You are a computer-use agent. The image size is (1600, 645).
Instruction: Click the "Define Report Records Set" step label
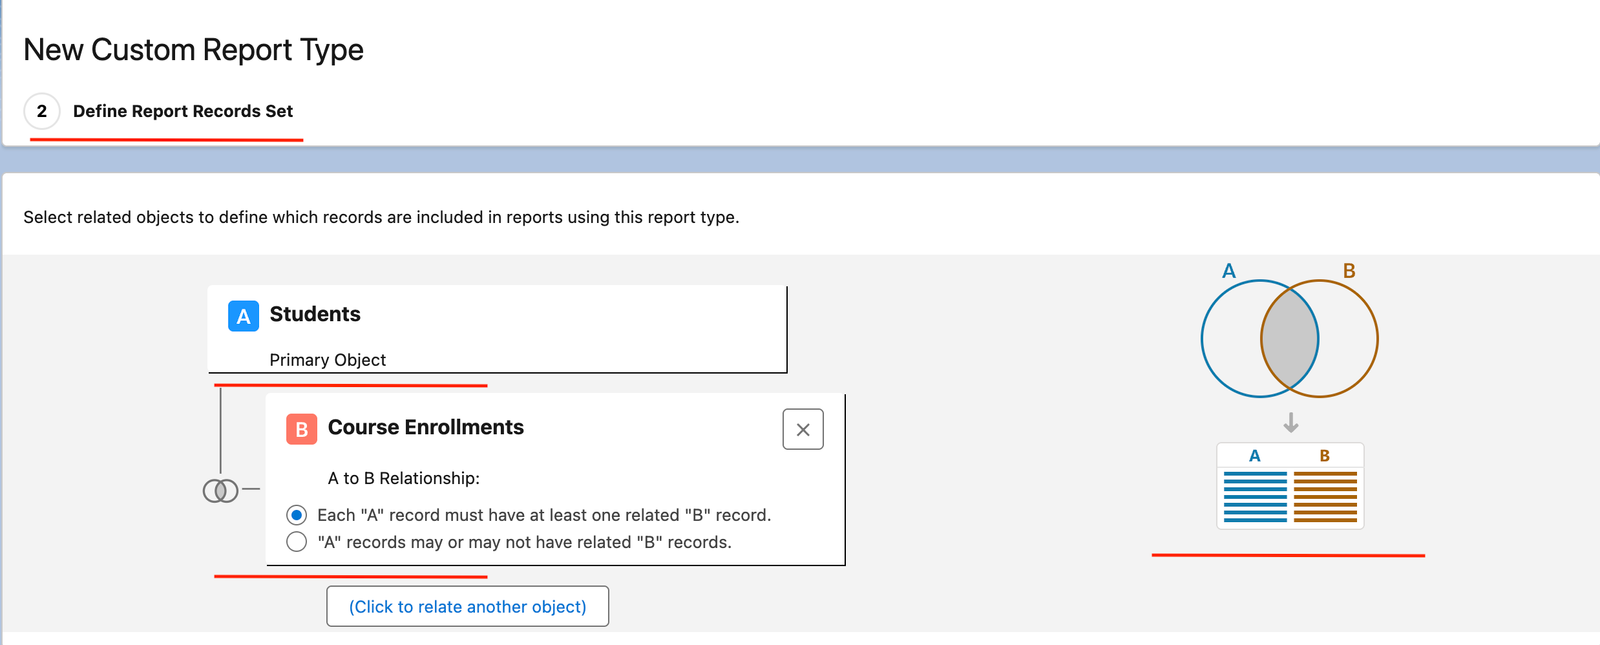coord(183,111)
